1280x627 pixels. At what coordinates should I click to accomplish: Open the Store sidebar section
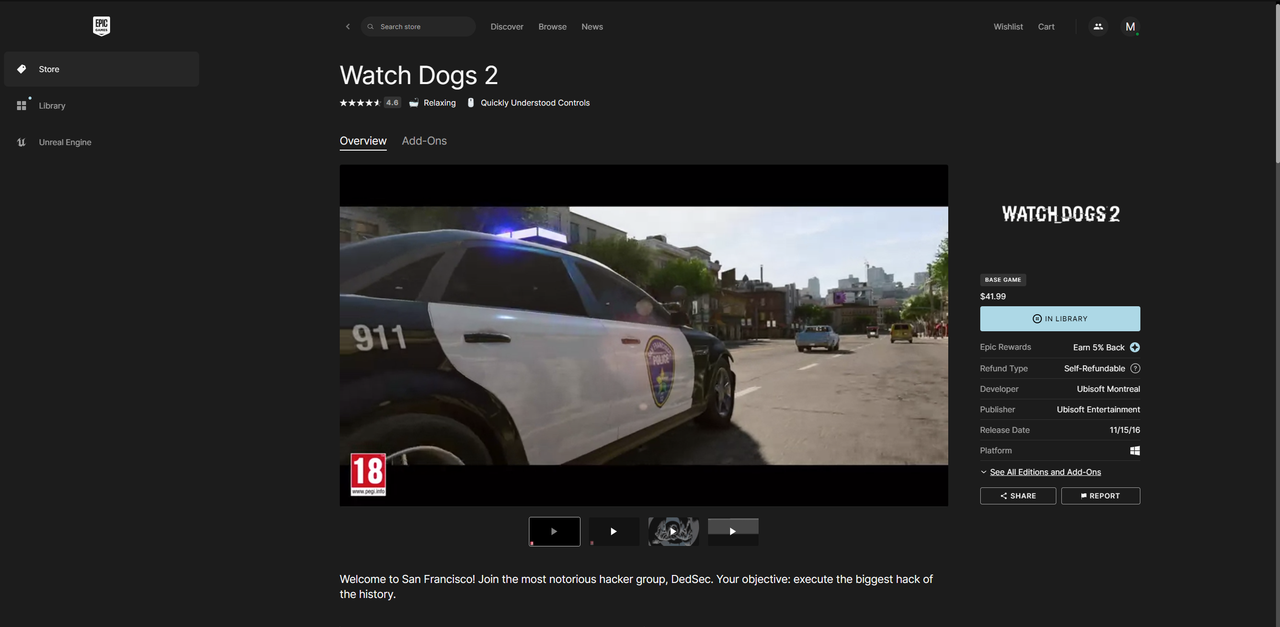(101, 69)
